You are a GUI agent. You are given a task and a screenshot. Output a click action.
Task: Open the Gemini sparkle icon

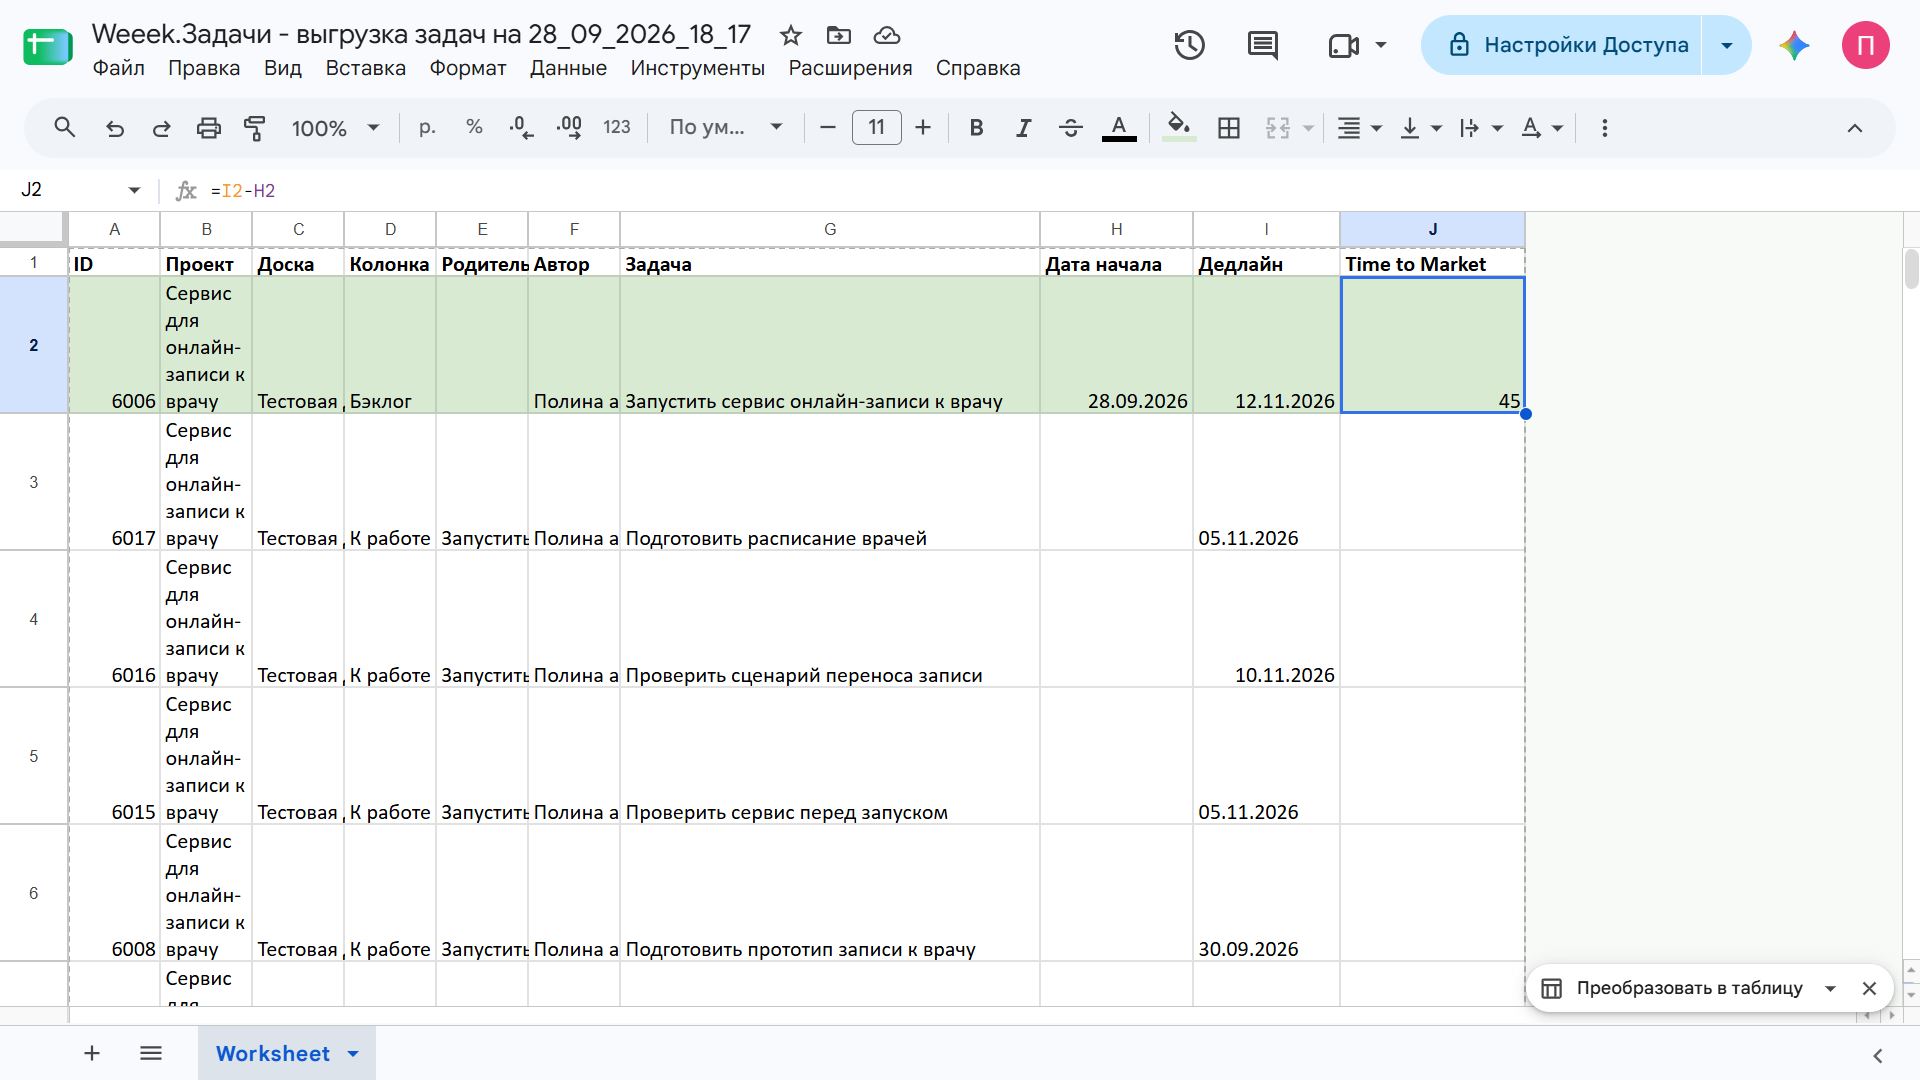pos(1795,45)
